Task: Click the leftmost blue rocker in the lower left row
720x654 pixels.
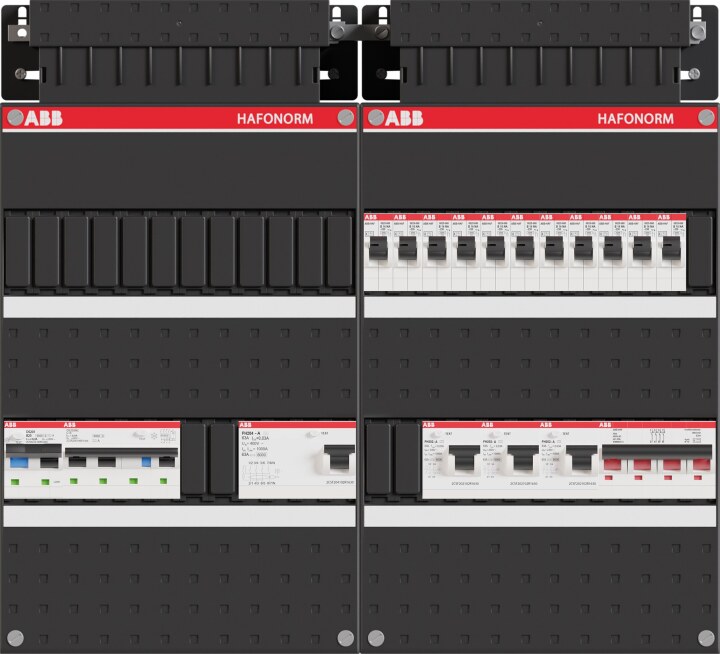Action: [19, 462]
